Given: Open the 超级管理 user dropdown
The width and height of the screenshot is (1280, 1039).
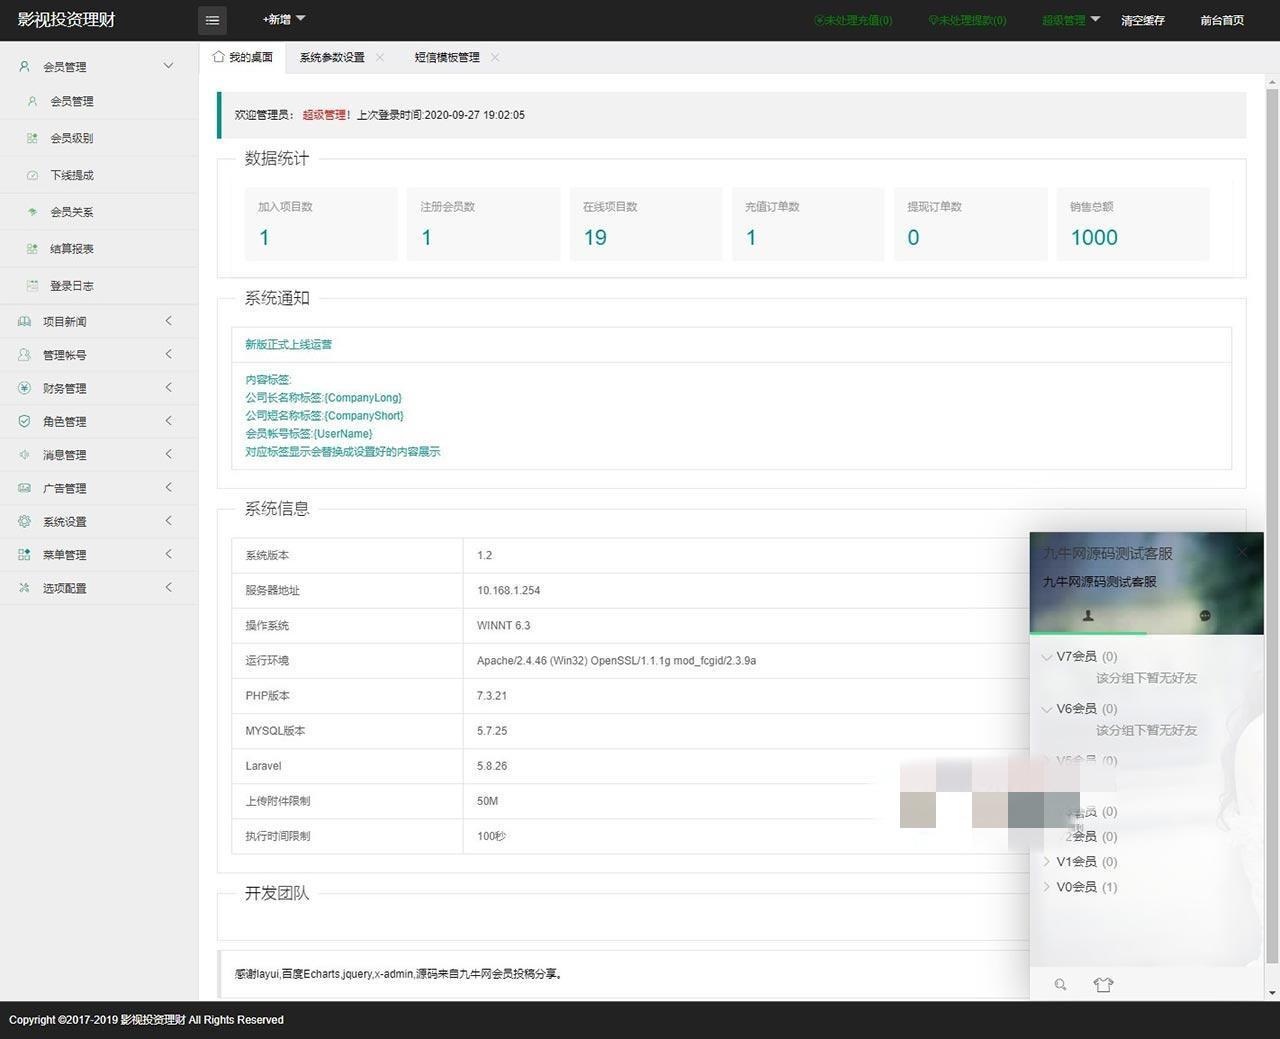Looking at the screenshot, I should click(x=1070, y=20).
